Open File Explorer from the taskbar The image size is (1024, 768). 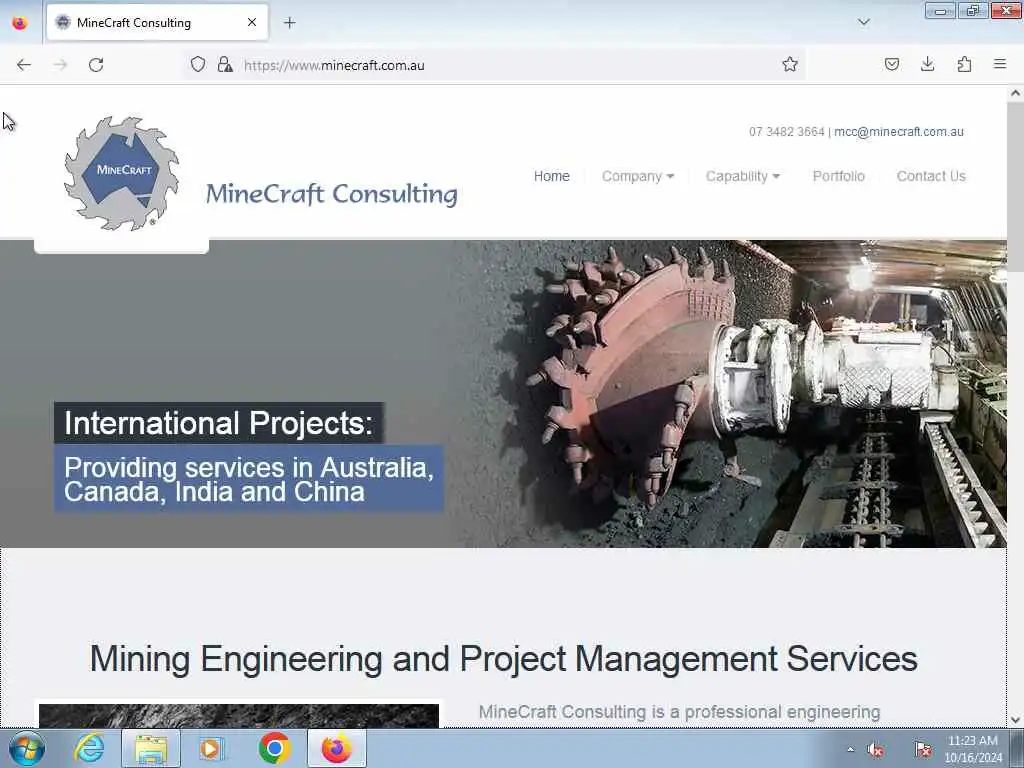pyautogui.click(x=151, y=748)
